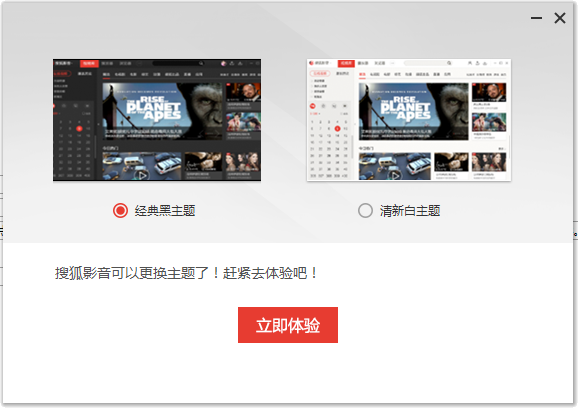Choose the white theme preview thumbnail
Viewport: 578px width, 408px height.
click(409, 120)
